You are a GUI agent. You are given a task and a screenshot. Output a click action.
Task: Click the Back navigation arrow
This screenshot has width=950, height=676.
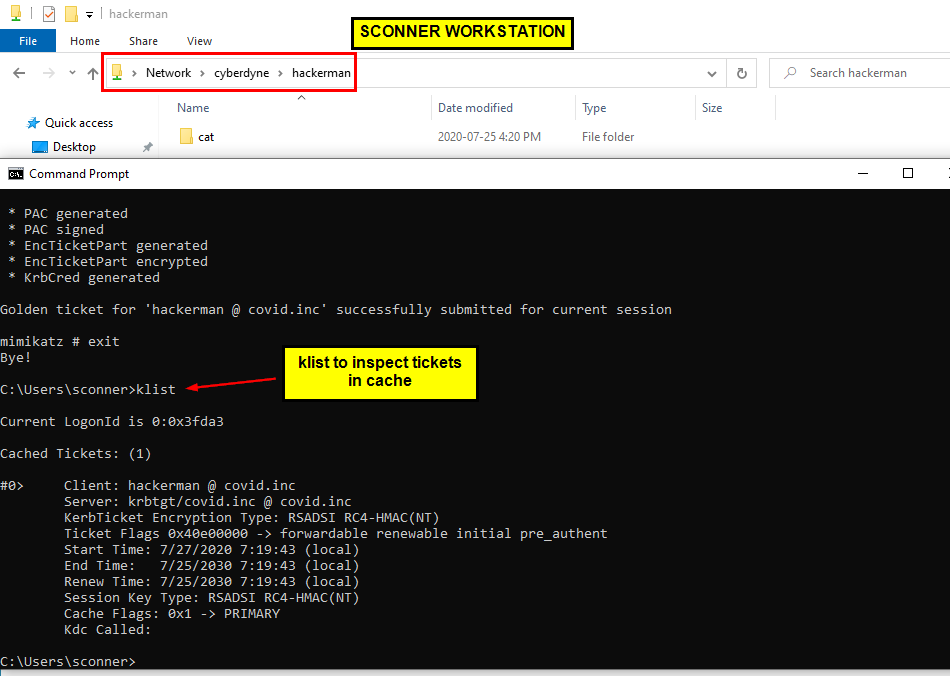coord(18,72)
